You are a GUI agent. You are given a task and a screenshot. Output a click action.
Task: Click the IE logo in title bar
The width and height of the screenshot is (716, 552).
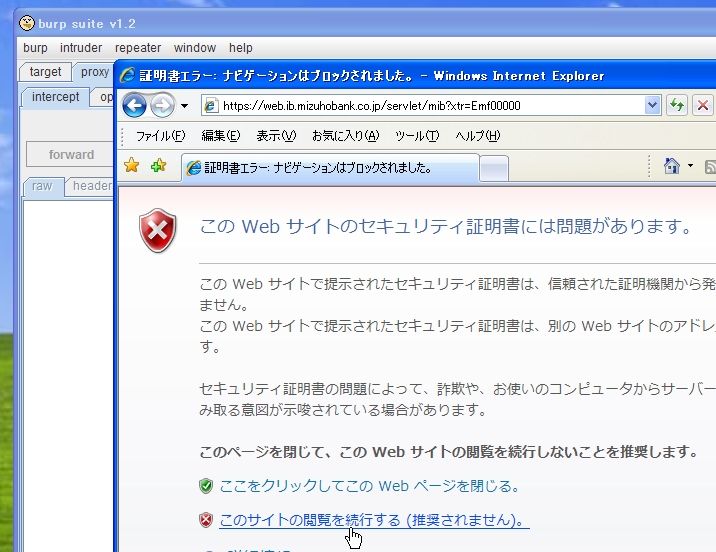coord(127,75)
